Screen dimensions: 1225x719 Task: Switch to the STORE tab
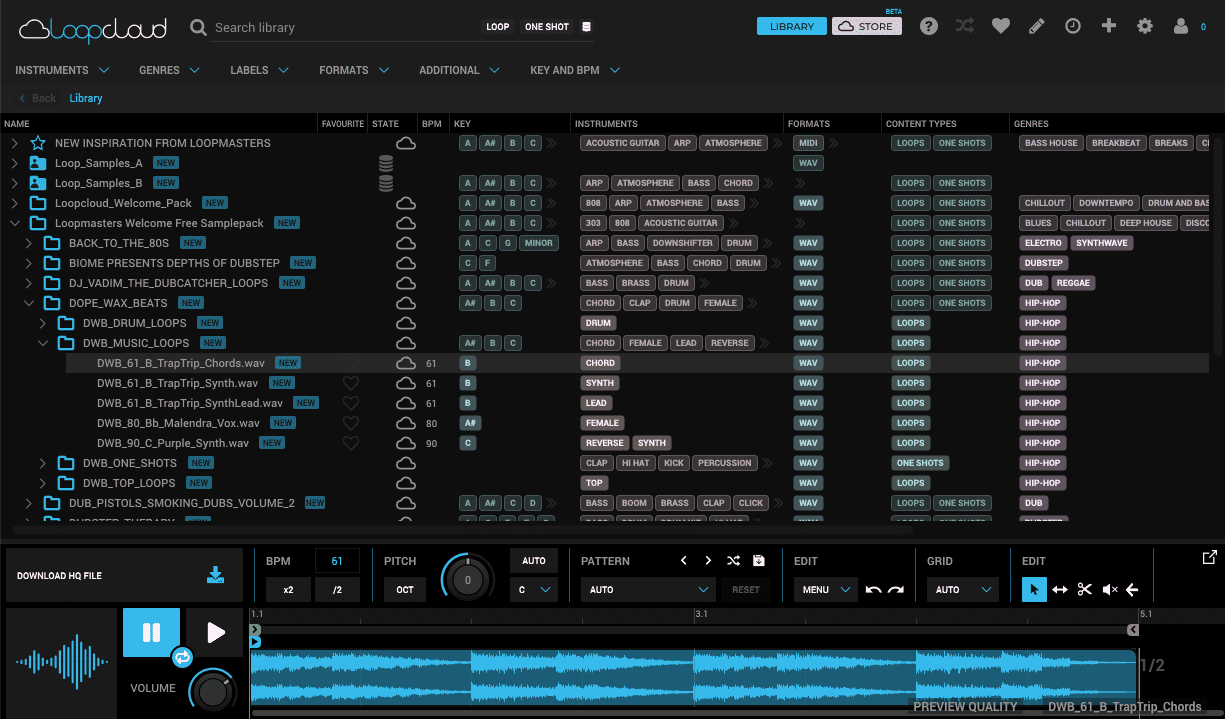867,26
